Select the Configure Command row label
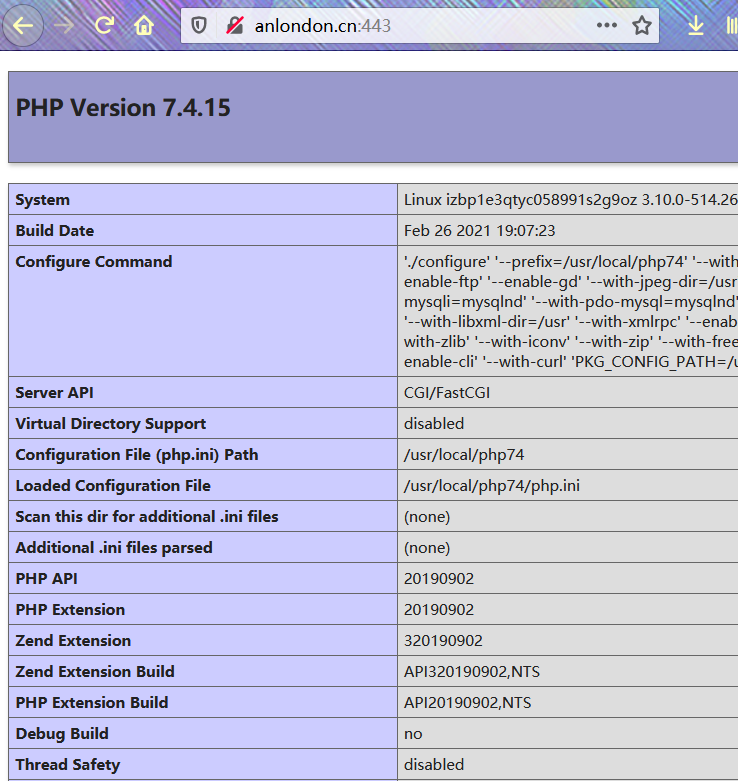The width and height of the screenshot is (738, 781). click(x=94, y=262)
